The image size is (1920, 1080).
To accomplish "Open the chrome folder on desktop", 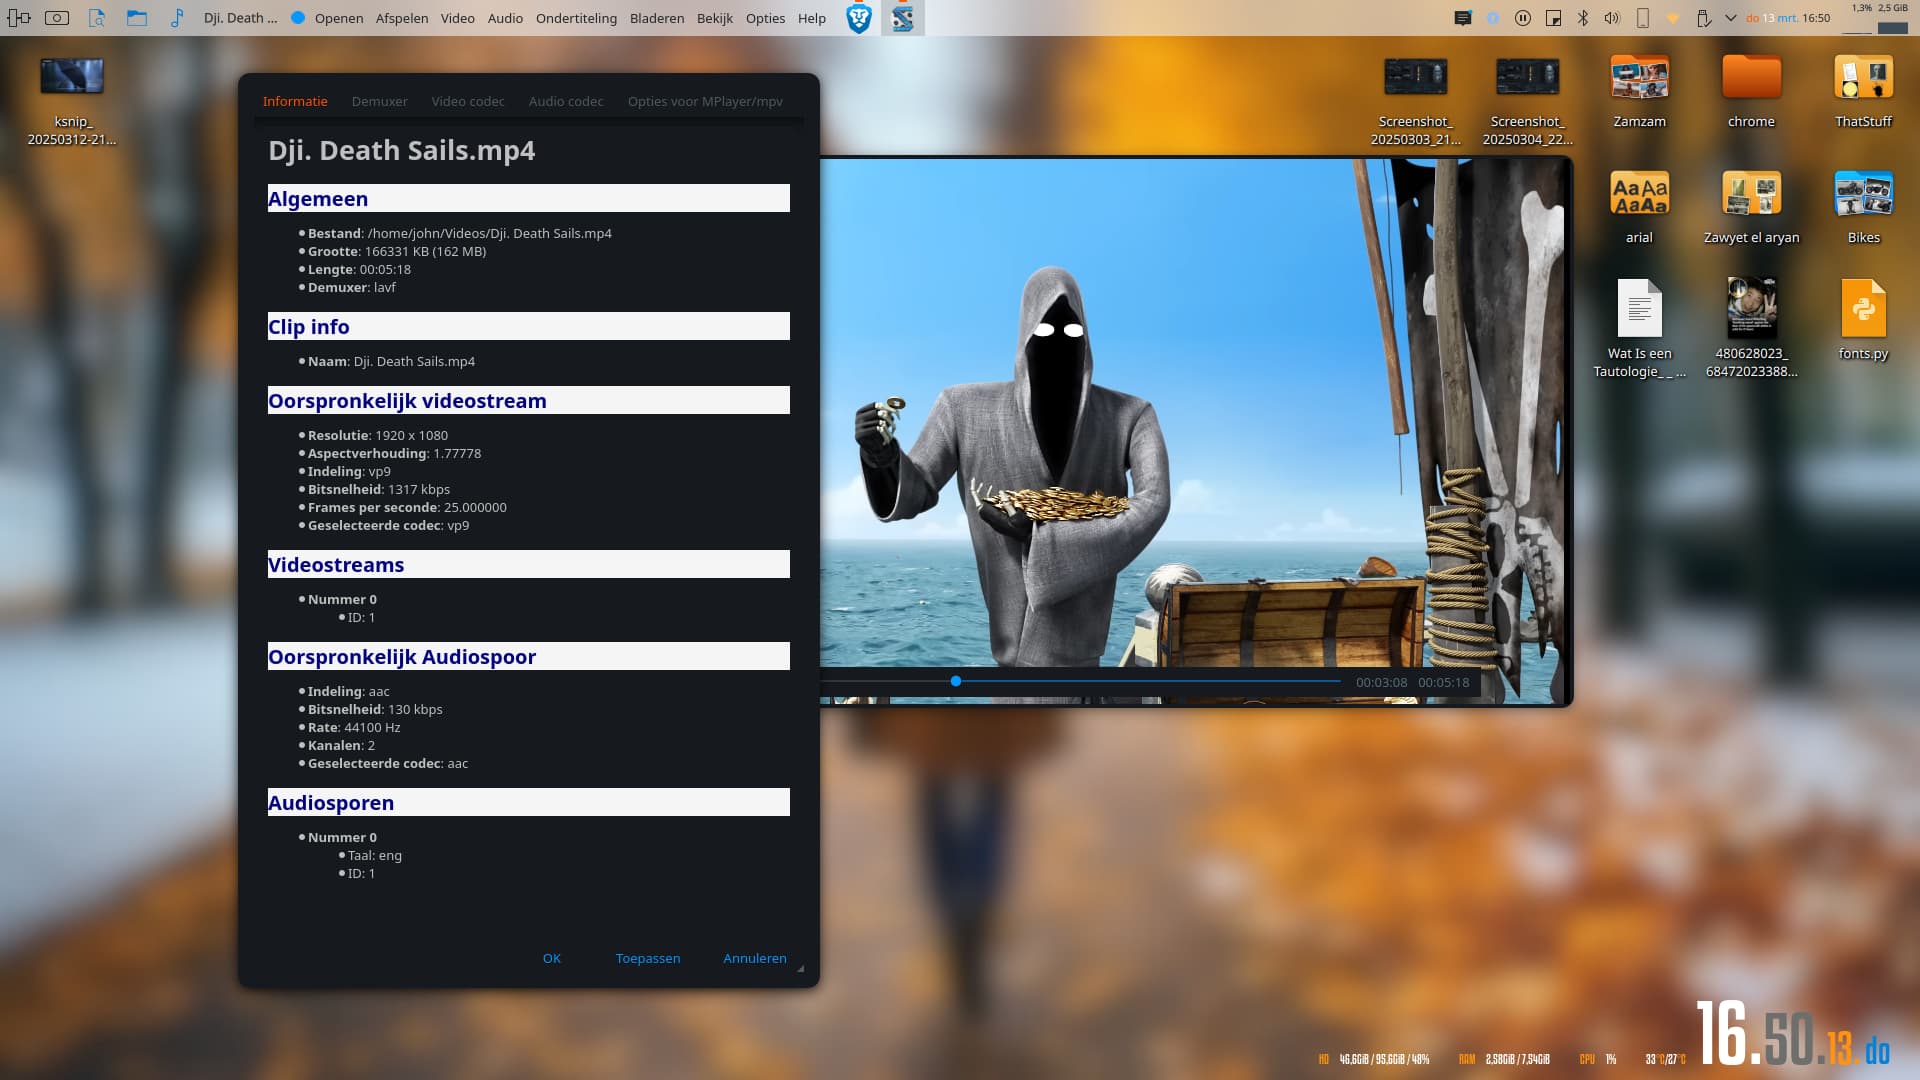I will pyautogui.click(x=1752, y=92).
